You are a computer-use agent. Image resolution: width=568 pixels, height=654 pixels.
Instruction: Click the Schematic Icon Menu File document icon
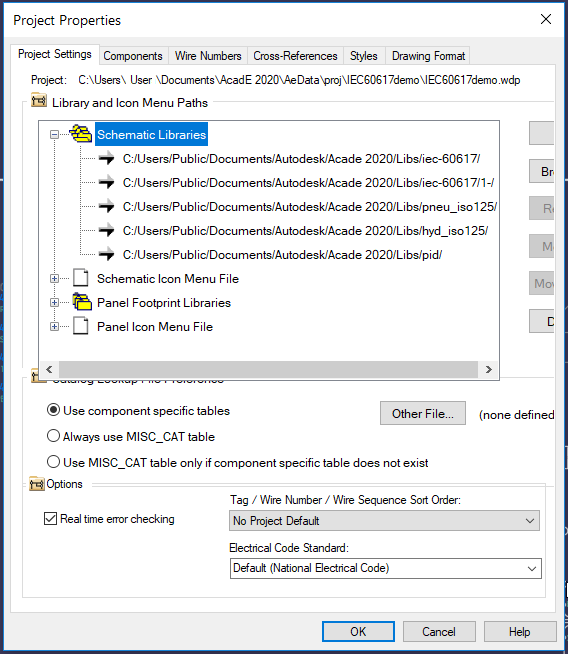[80, 278]
